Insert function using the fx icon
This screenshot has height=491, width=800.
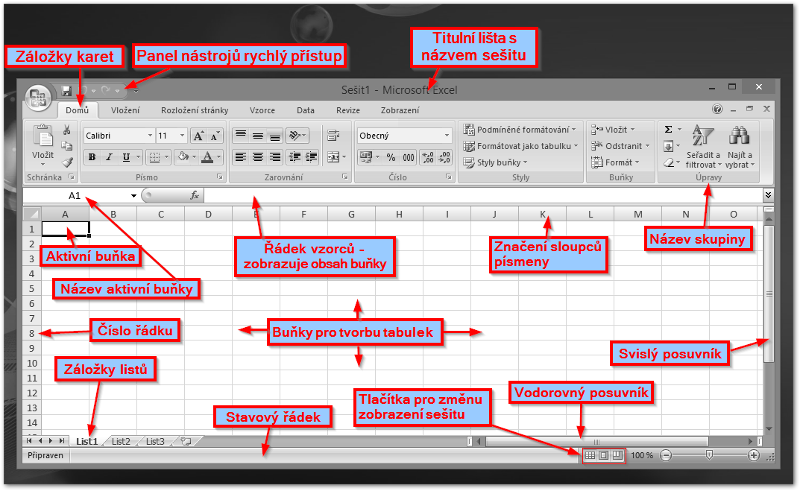[194, 195]
